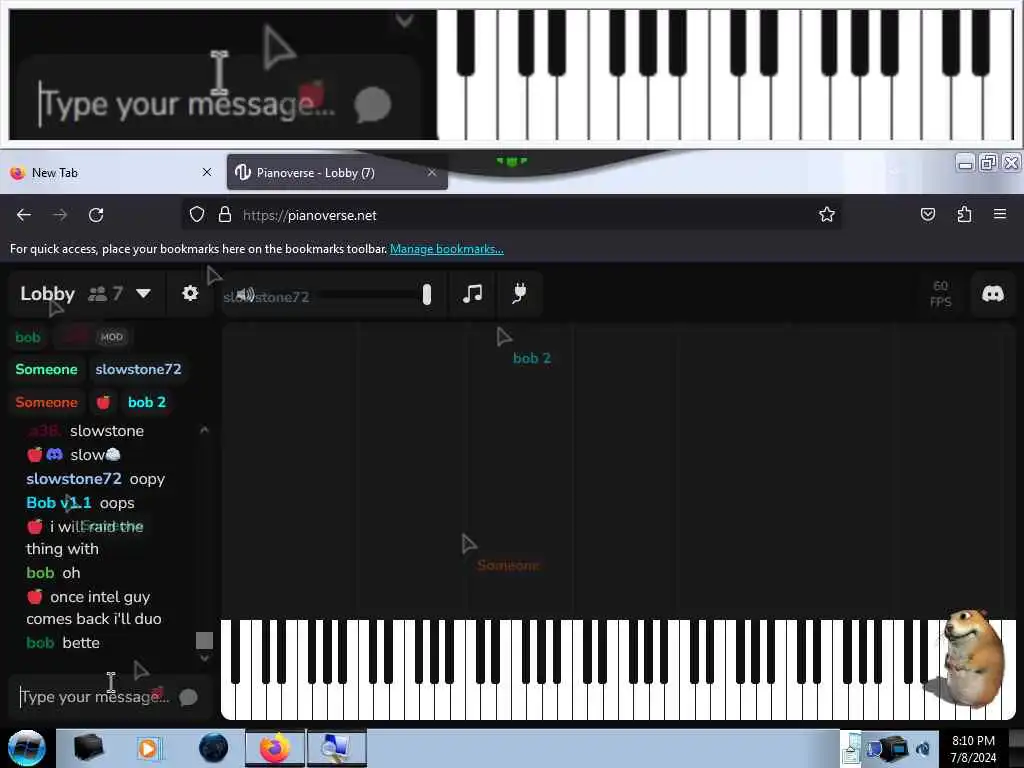Bookmark this page with star icon
1024x768 pixels.
tap(827, 214)
